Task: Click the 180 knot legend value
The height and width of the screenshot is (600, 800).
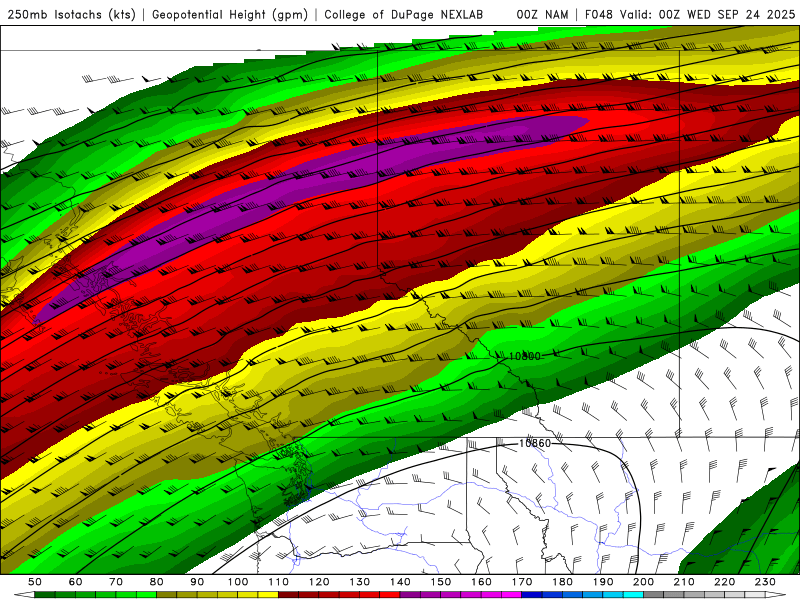Action: click(x=562, y=582)
